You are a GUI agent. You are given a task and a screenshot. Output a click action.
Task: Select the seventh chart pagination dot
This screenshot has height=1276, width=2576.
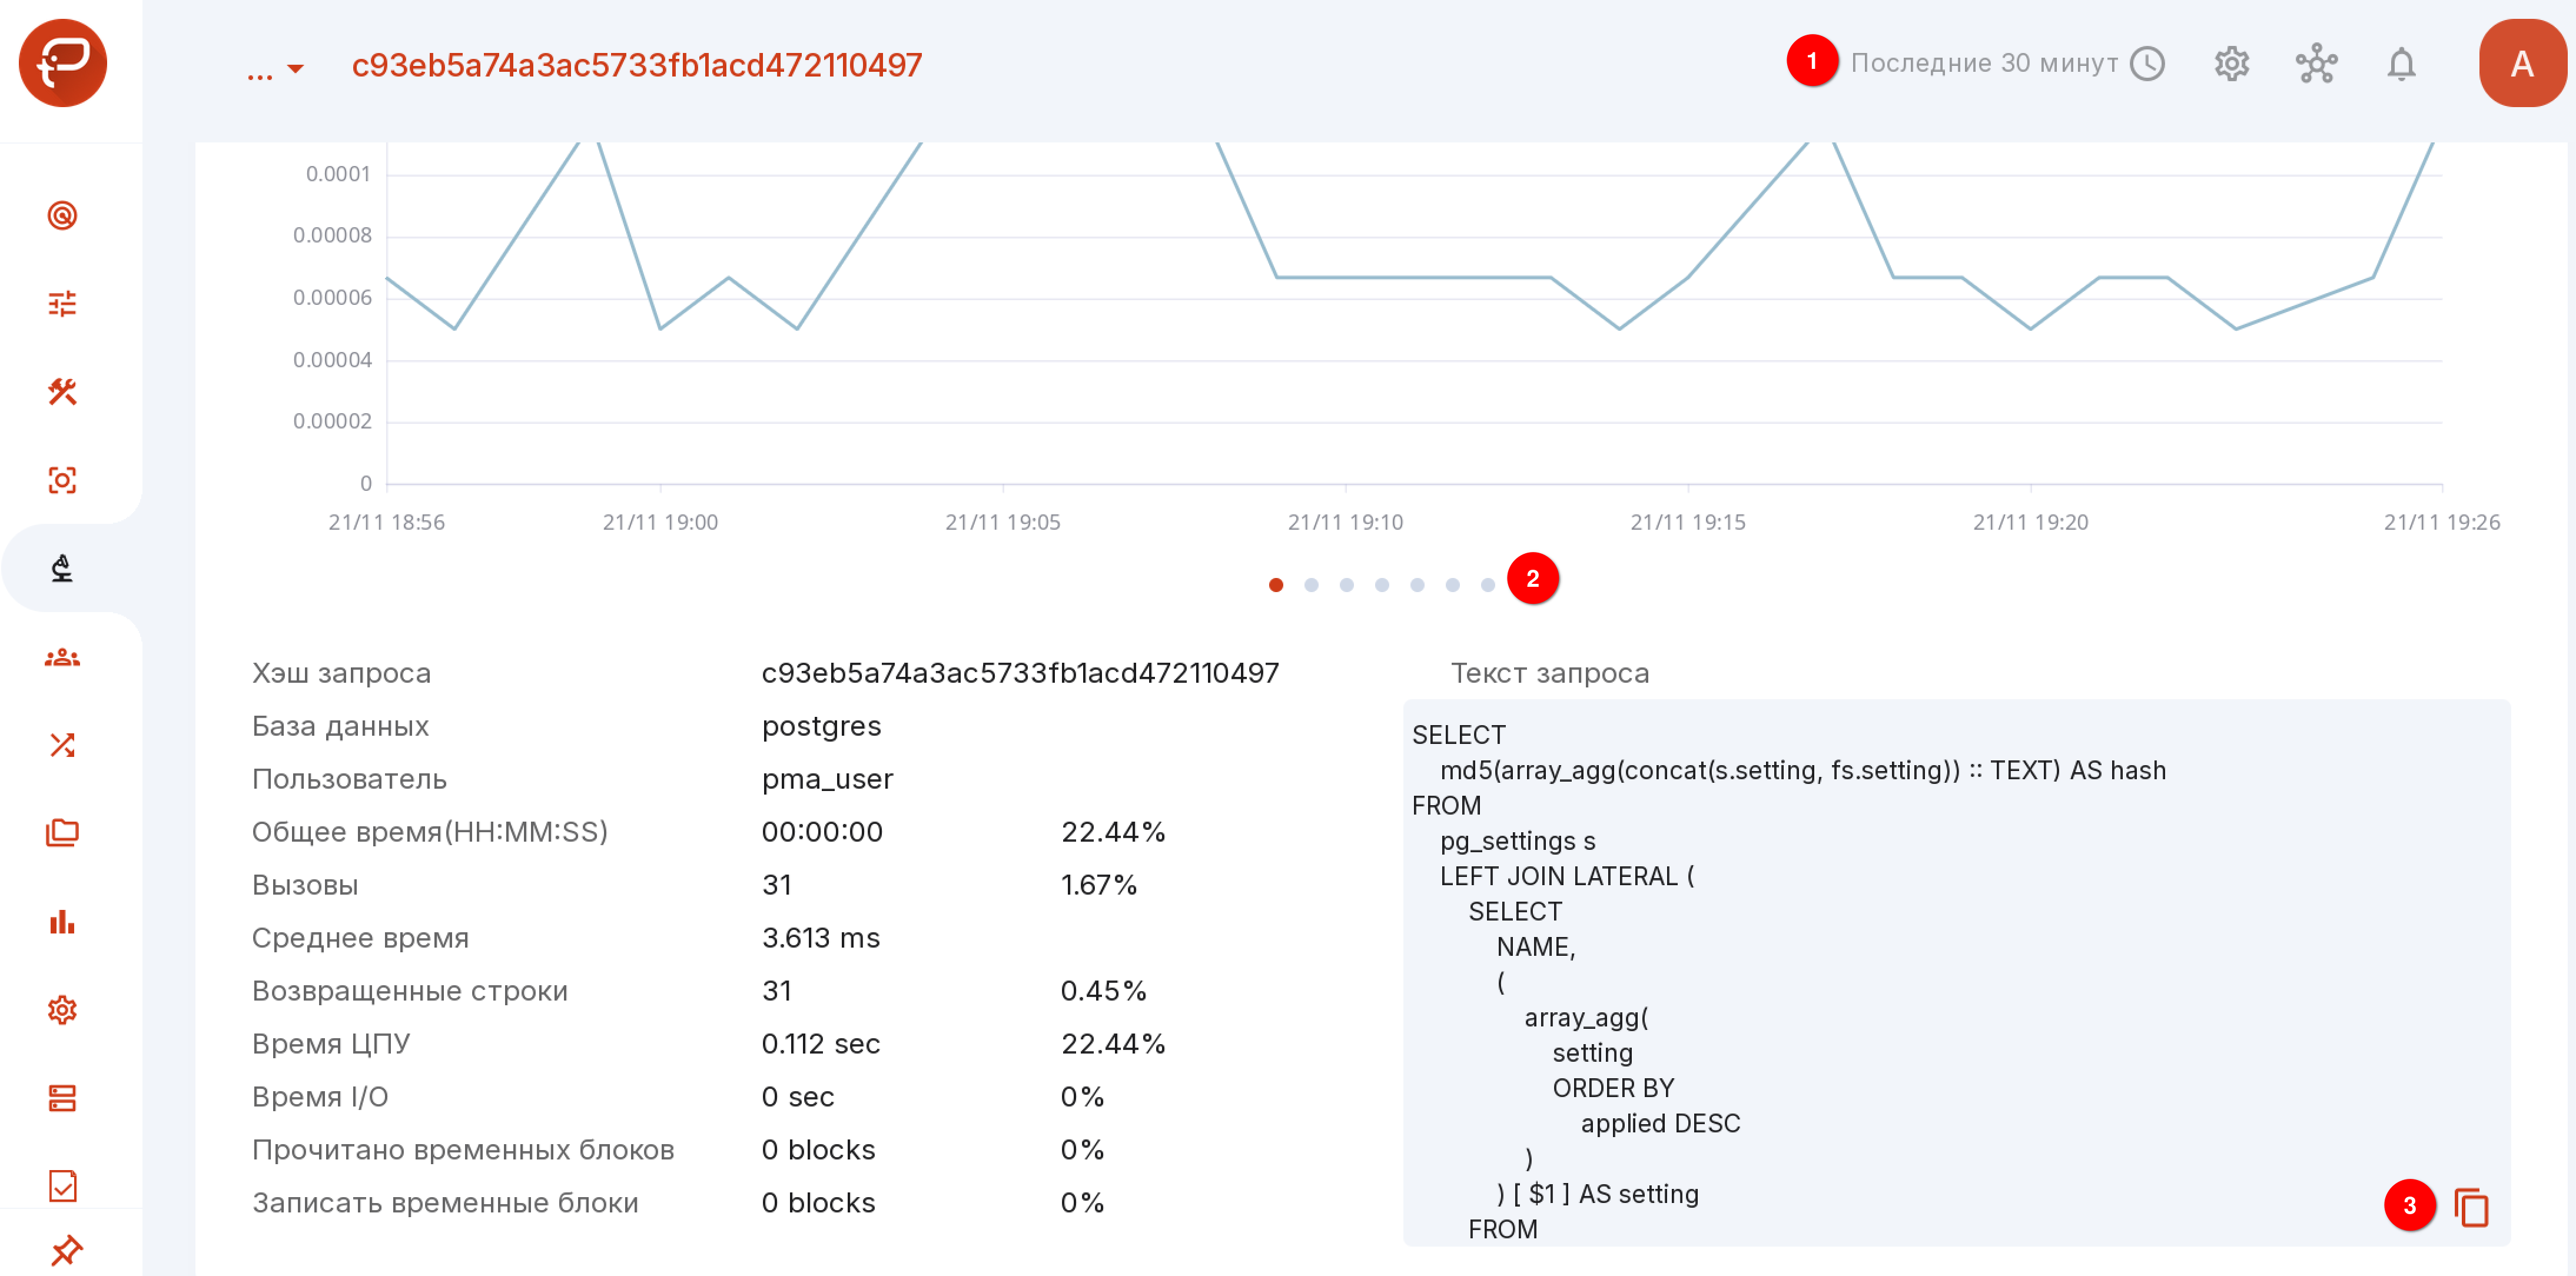(1488, 585)
